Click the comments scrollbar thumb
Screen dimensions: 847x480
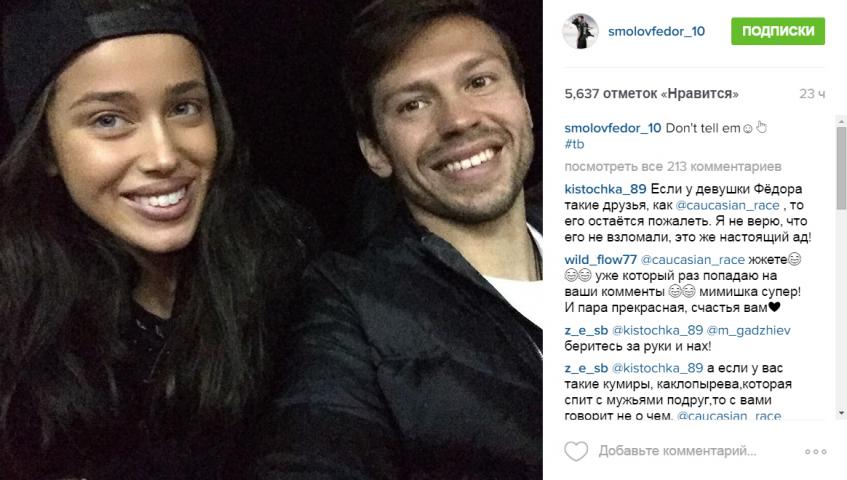pos(841,168)
